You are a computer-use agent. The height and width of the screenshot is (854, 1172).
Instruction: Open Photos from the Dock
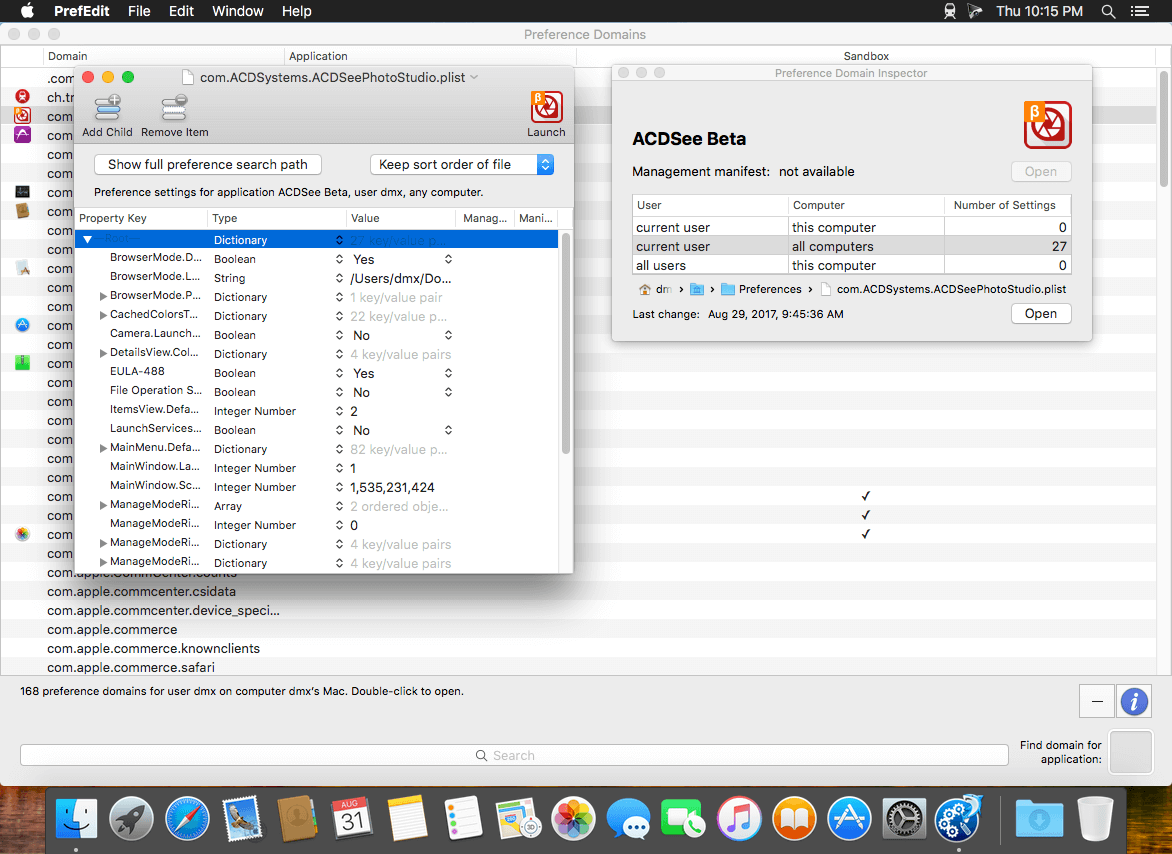573,819
